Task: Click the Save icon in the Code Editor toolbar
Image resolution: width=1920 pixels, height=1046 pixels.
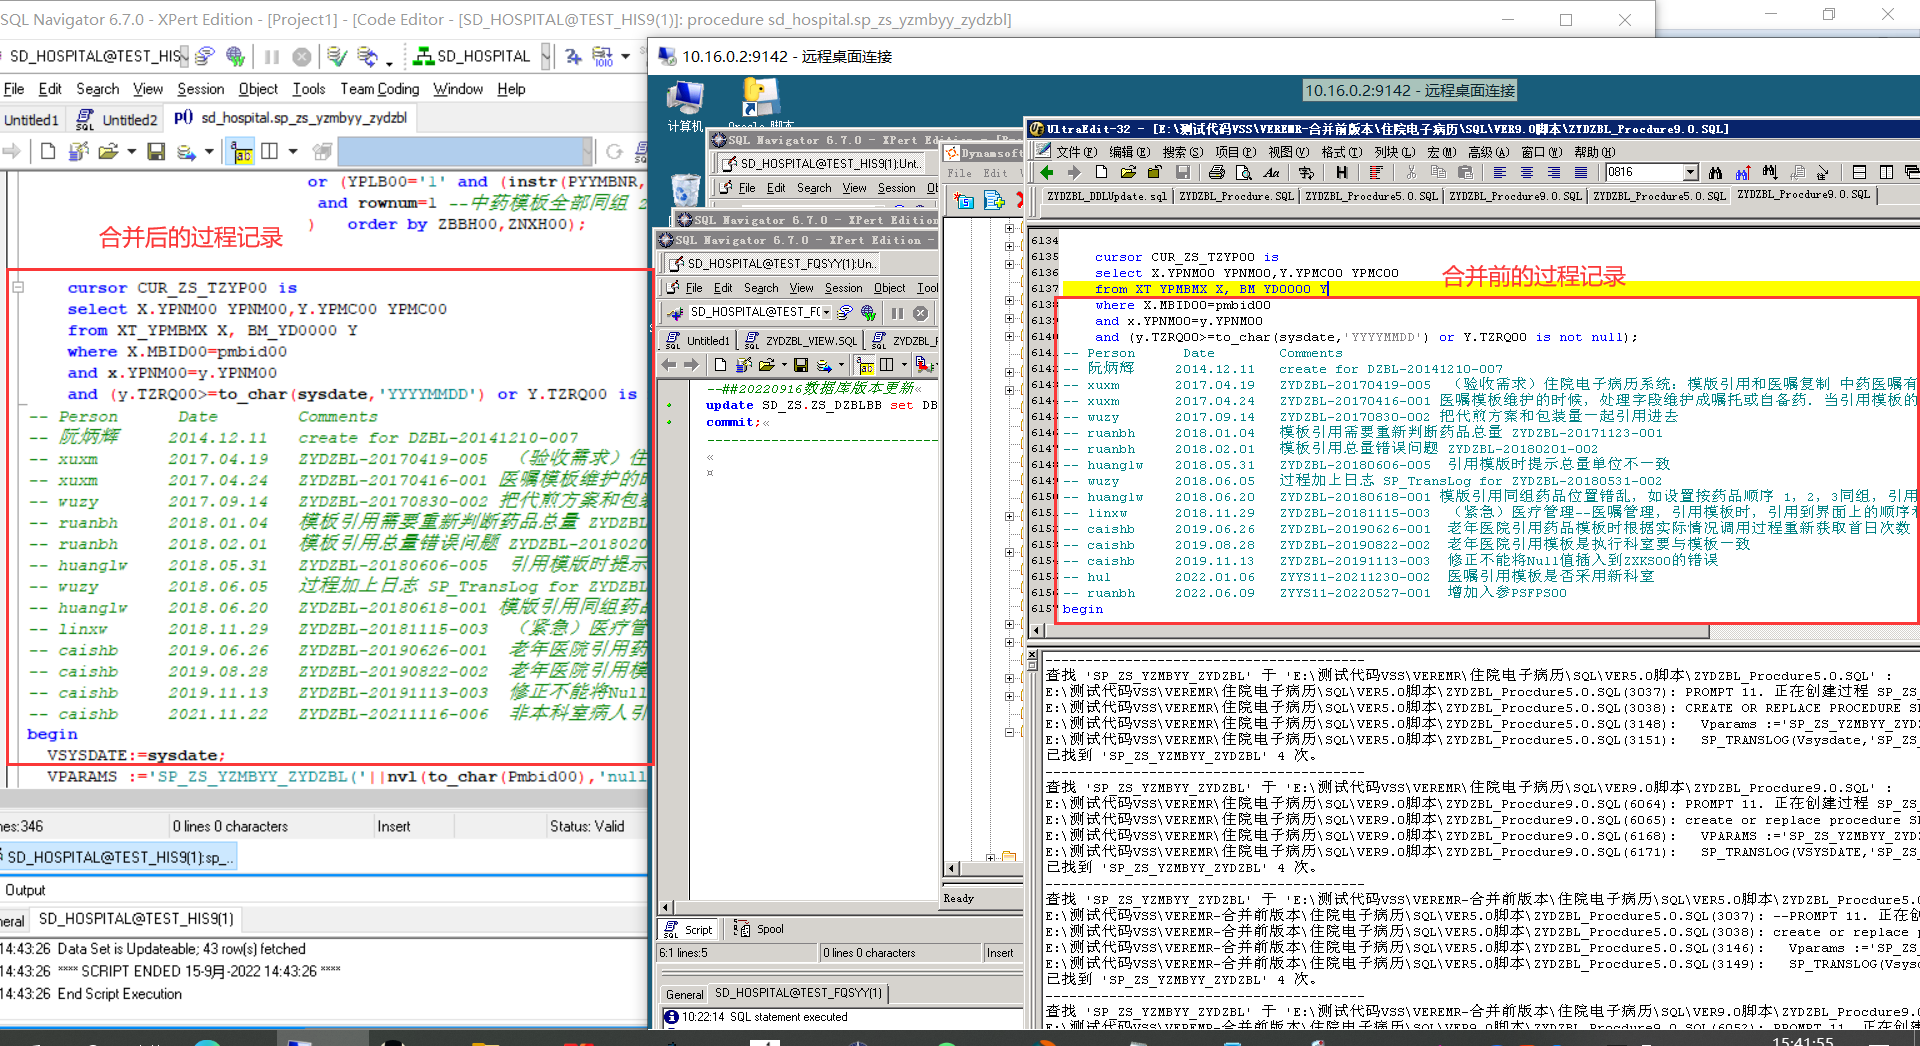Action: coord(156,152)
